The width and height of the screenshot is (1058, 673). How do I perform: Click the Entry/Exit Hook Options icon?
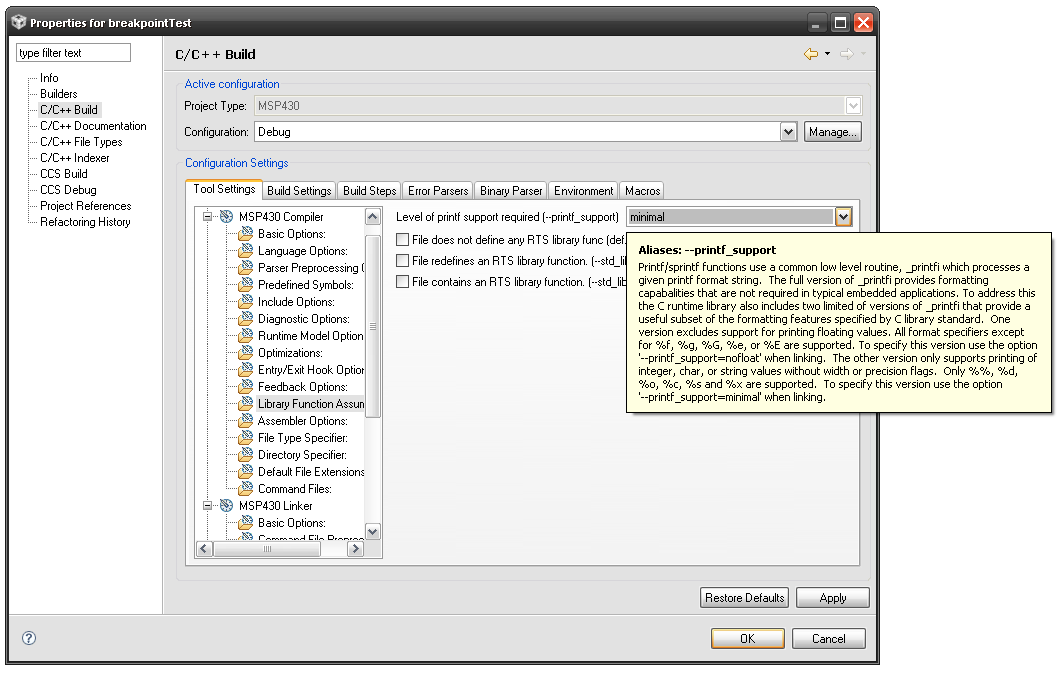(x=246, y=369)
